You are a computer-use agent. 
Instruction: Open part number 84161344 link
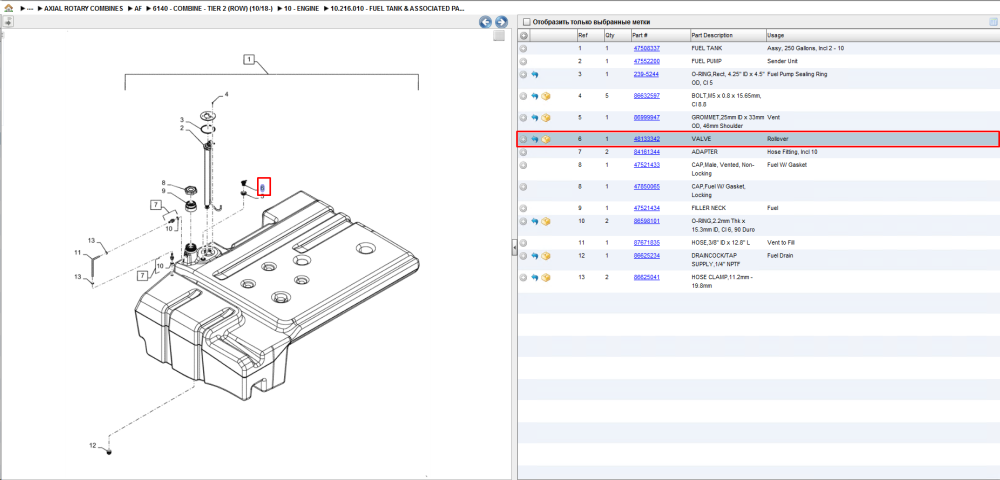coord(647,152)
